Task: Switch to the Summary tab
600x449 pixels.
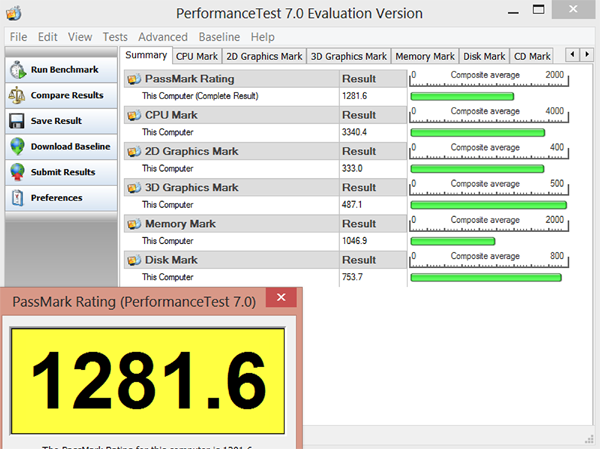Action: (146, 56)
